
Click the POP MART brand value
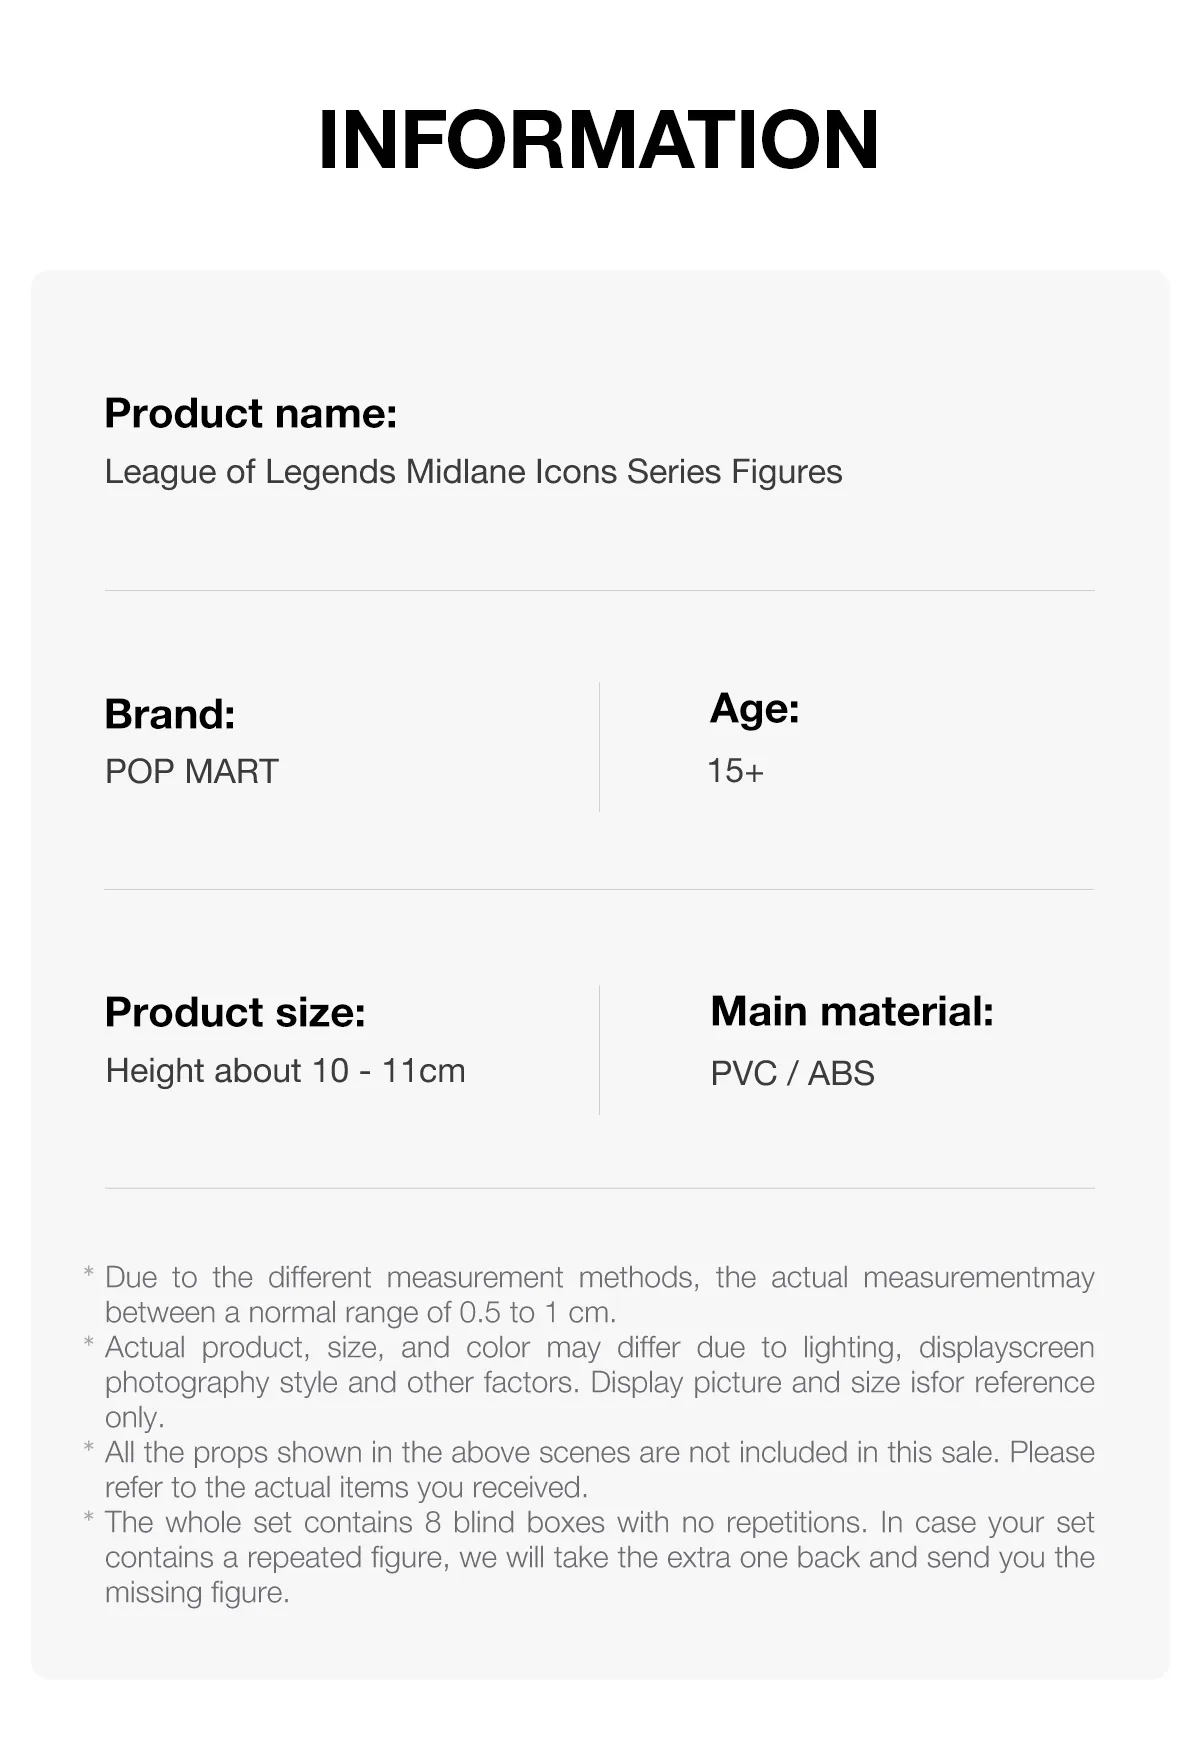192,771
